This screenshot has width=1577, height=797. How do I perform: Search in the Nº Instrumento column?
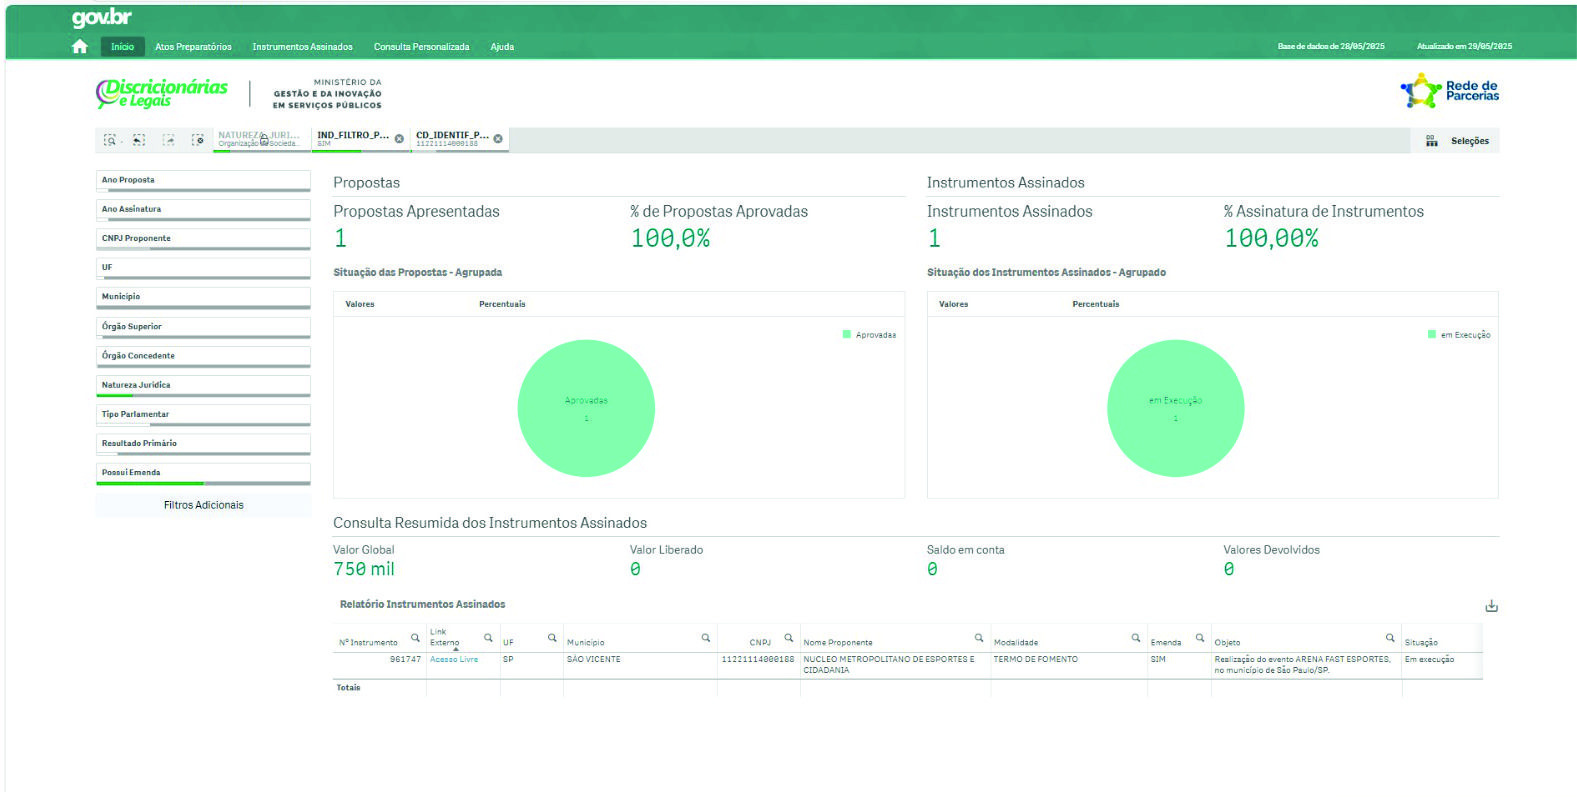(x=415, y=638)
